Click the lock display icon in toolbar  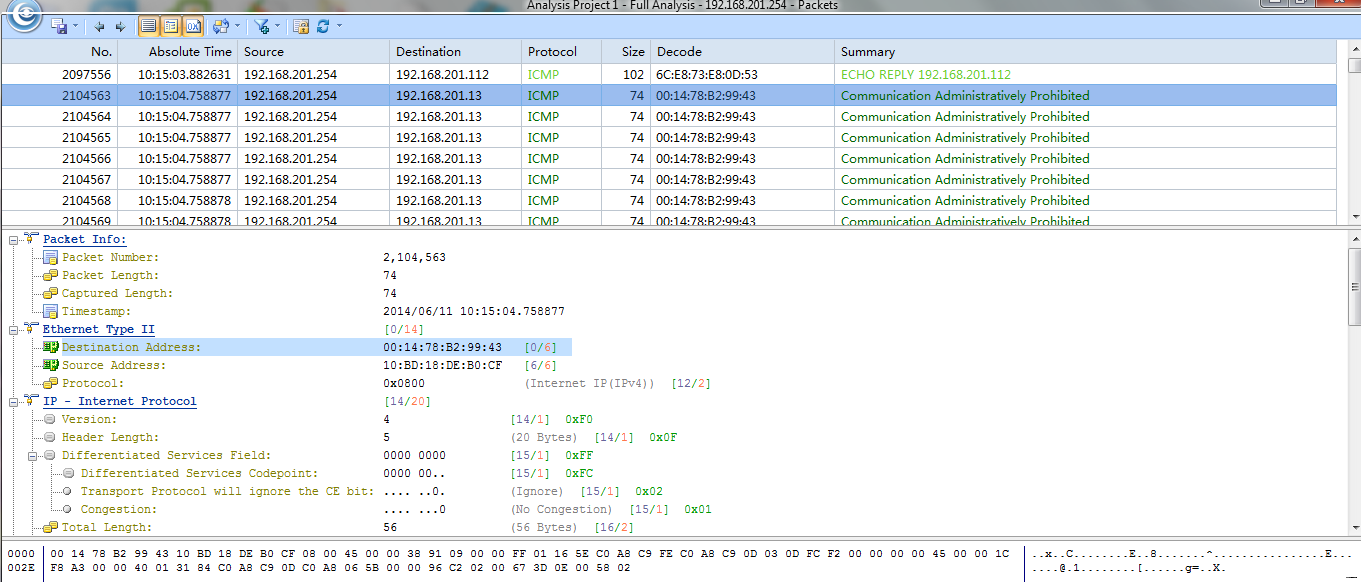tap(301, 26)
